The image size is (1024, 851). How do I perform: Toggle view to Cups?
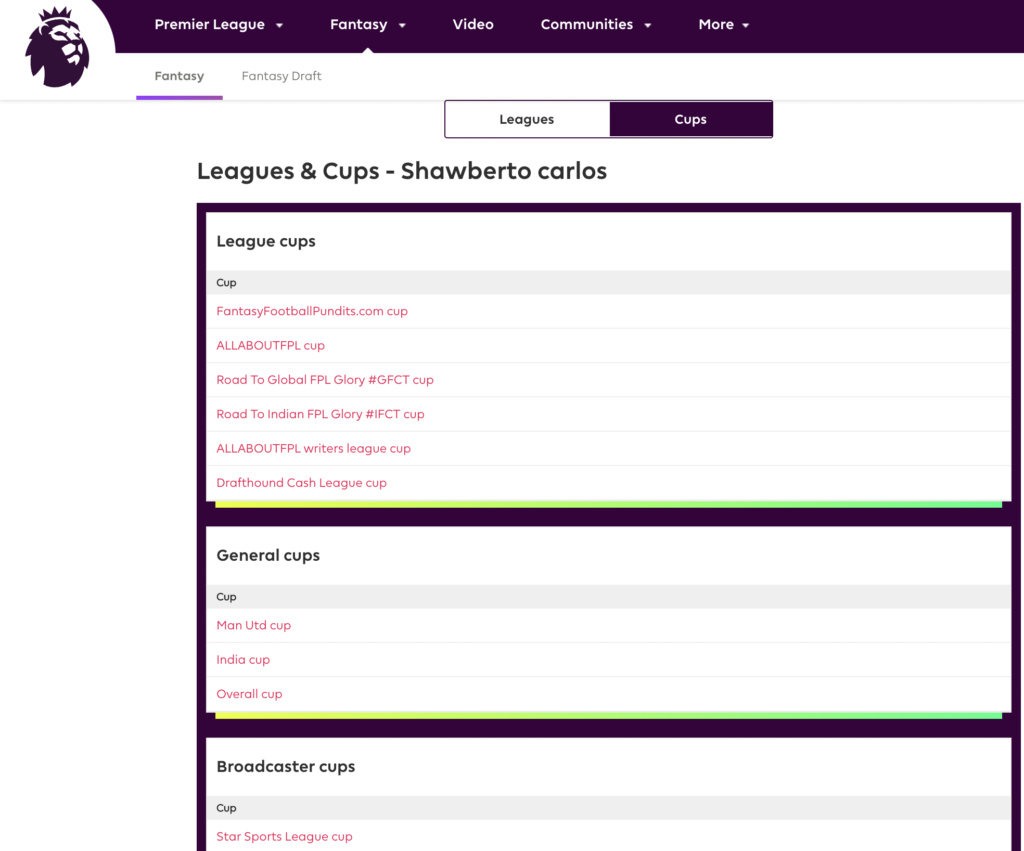[690, 119]
